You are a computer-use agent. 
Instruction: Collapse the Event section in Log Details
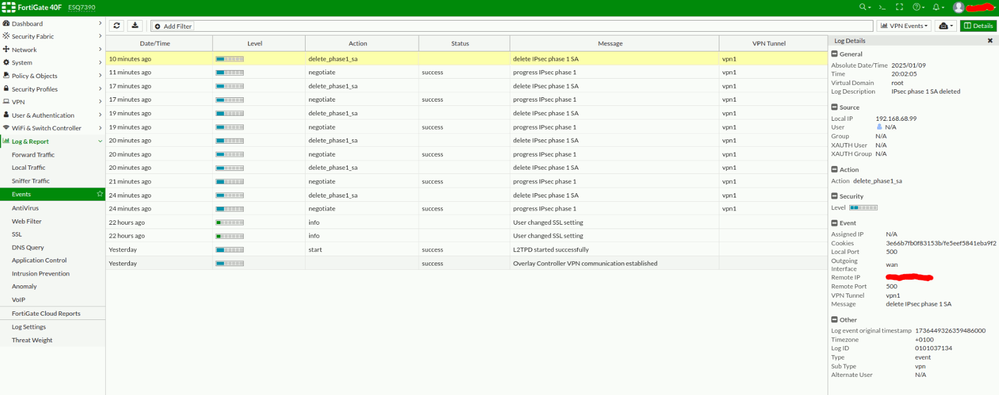[835, 223]
